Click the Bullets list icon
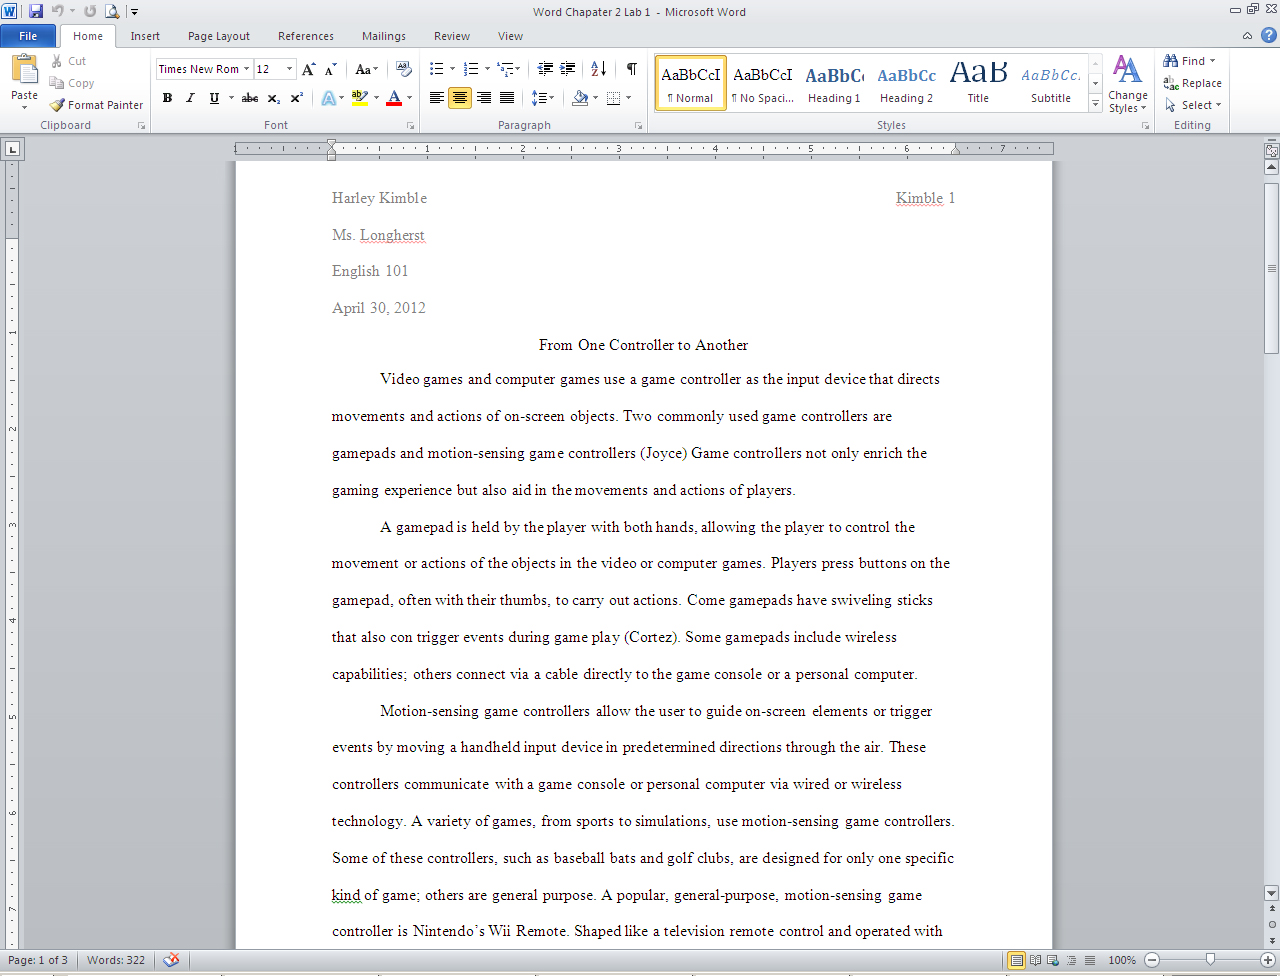The height and width of the screenshot is (976, 1280). tap(437, 69)
